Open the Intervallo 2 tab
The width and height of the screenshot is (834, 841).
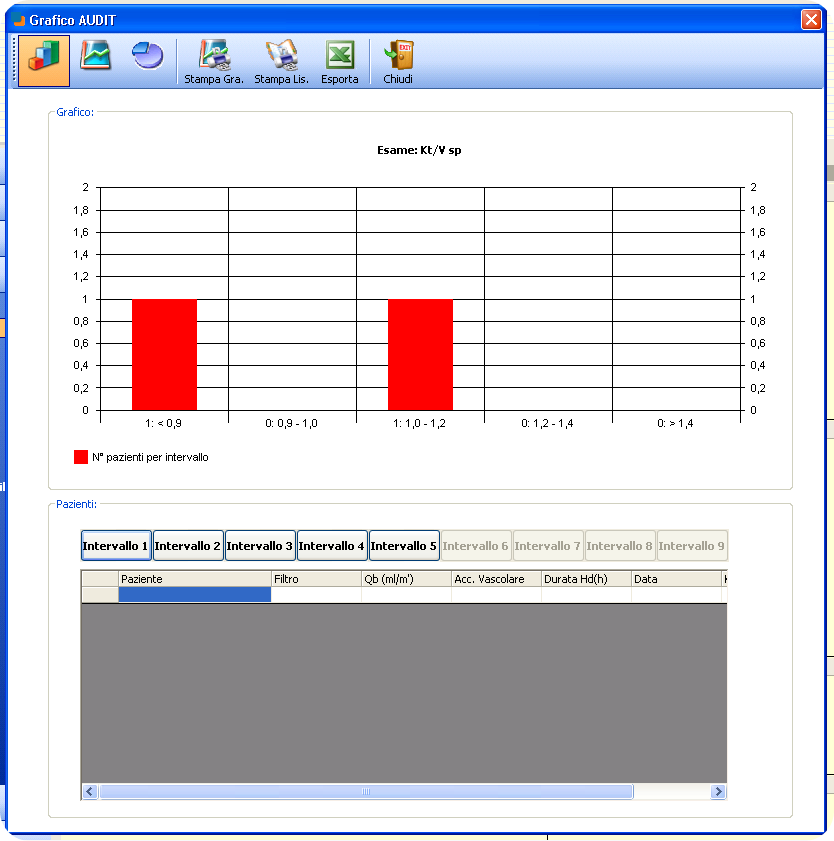point(188,545)
